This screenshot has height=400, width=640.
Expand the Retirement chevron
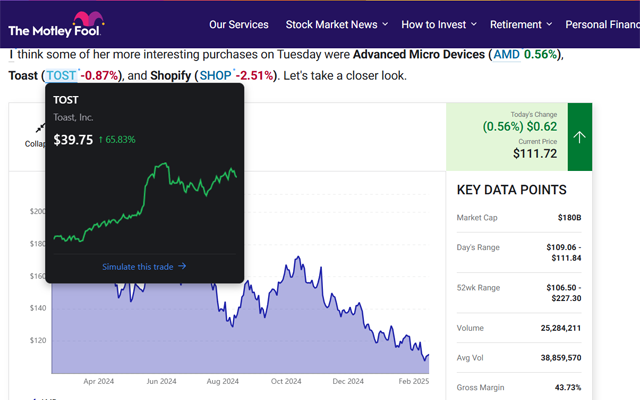549,24
